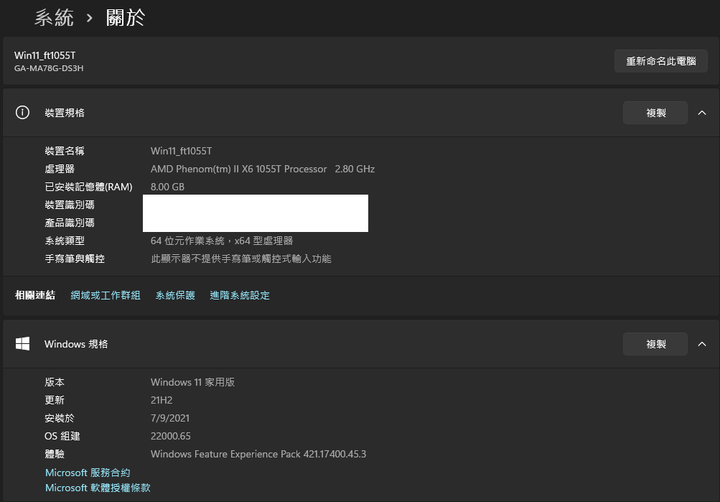Open 網域或工作群組 link
Viewport: 720px width, 502px height.
coord(106,295)
